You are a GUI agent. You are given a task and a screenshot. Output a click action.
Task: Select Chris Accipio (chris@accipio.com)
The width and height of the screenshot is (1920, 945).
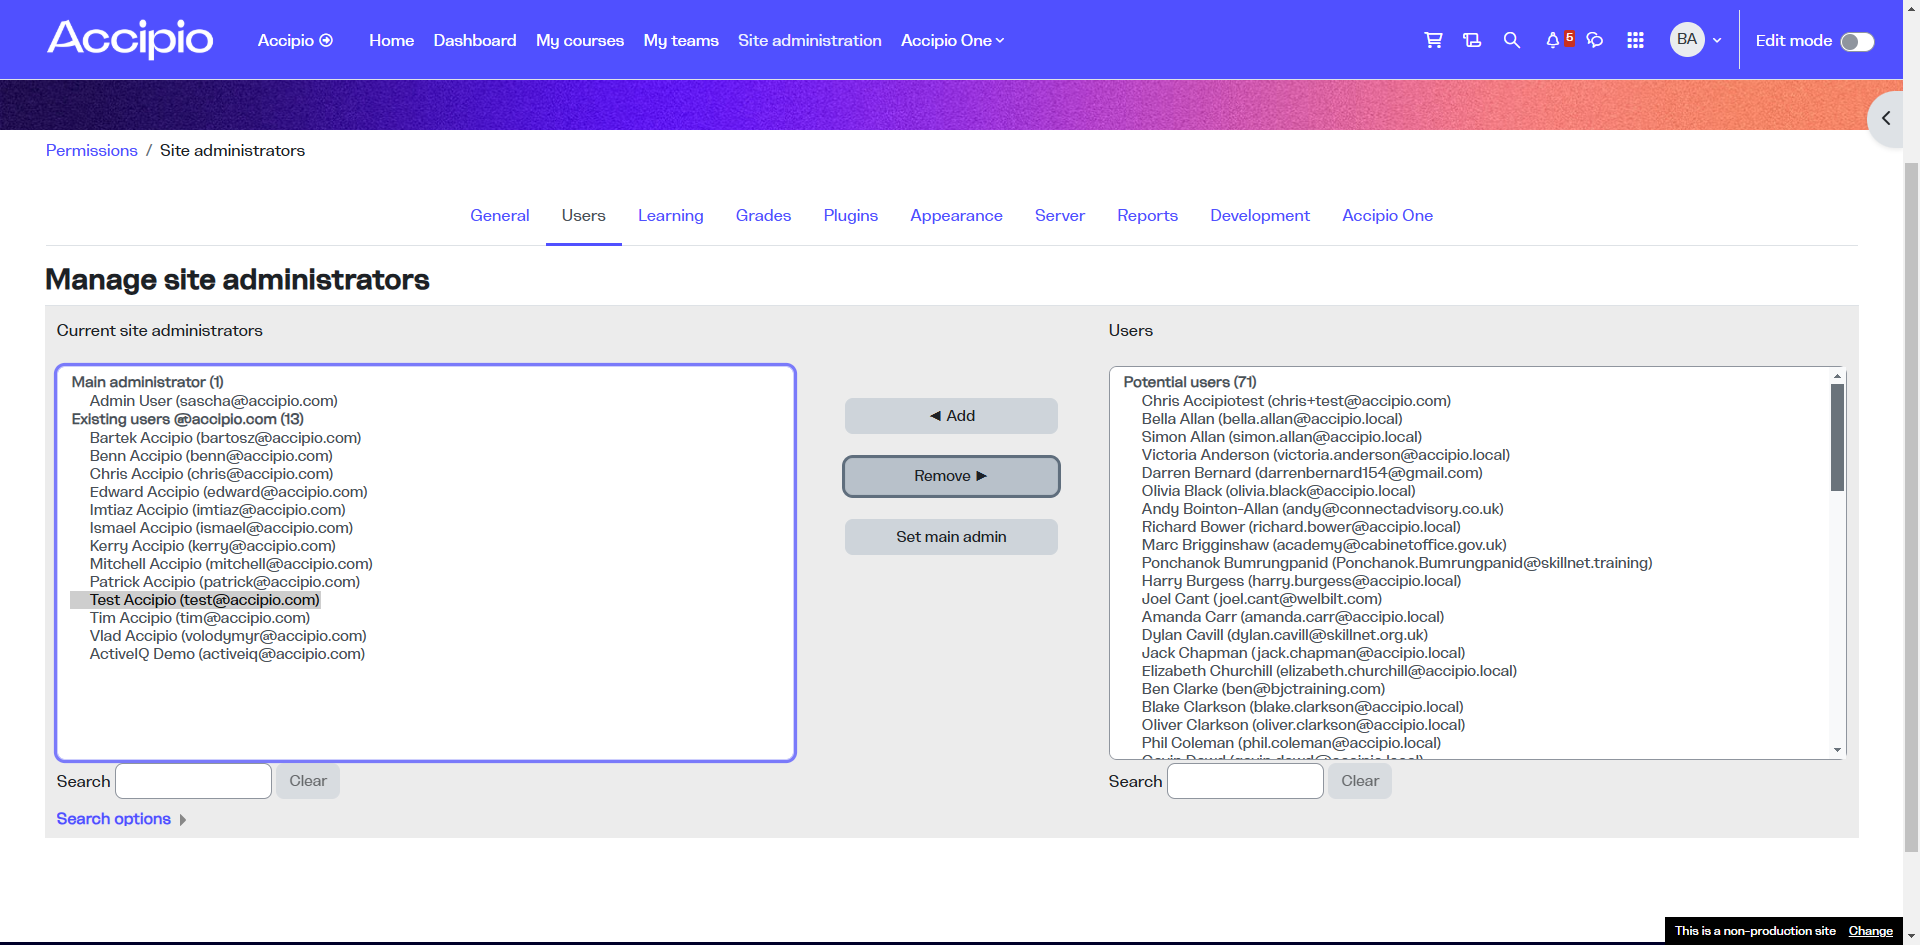tap(211, 474)
